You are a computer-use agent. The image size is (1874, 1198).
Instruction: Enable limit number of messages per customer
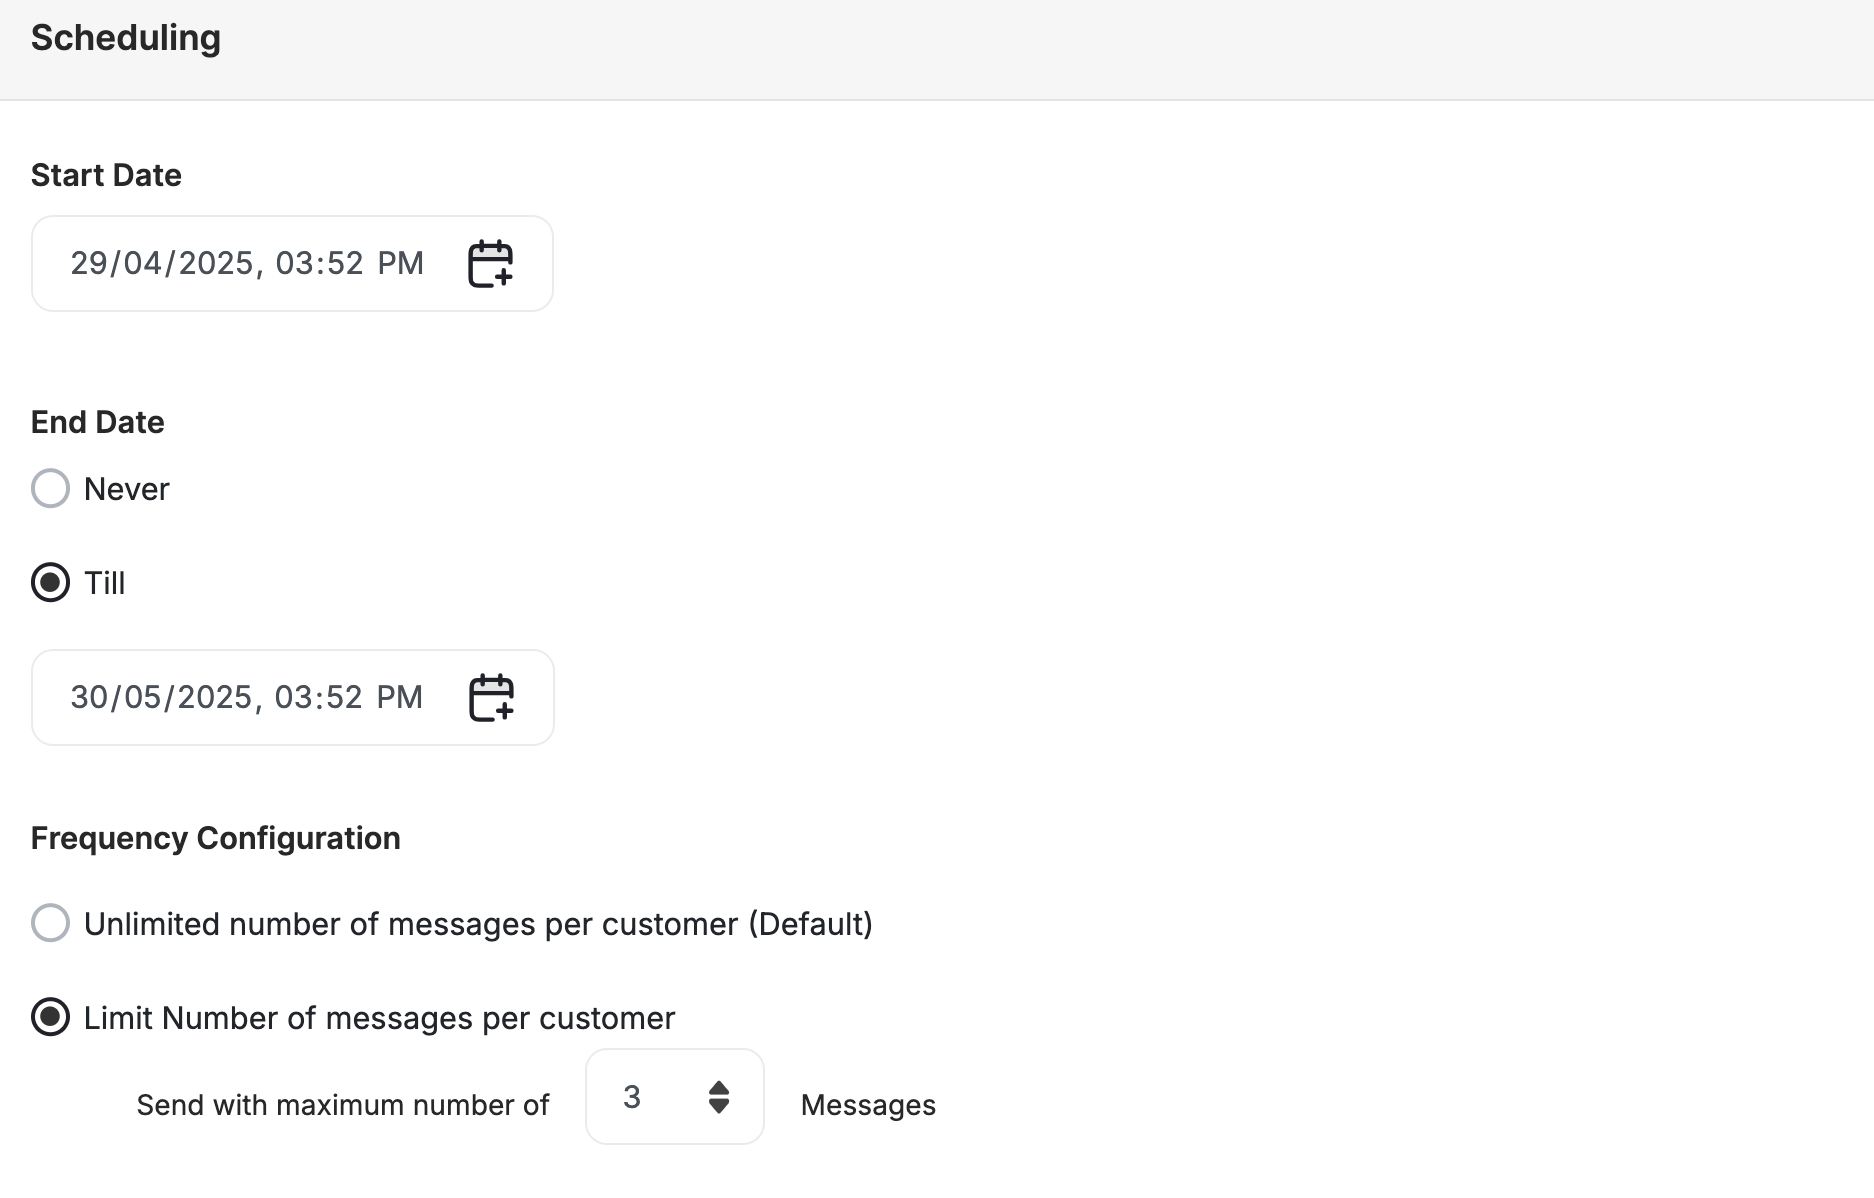point(50,1017)
